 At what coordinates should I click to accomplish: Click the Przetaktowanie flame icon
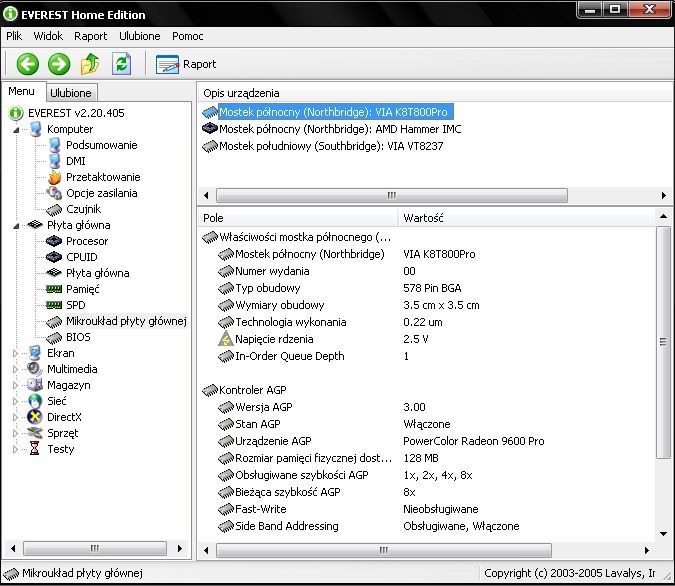click(54, 177)
